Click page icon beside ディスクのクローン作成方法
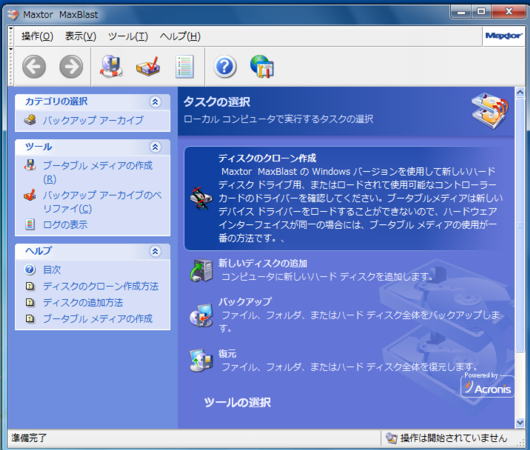The width and height of the screenshot is (530, 450). click(x=30, y=286)
